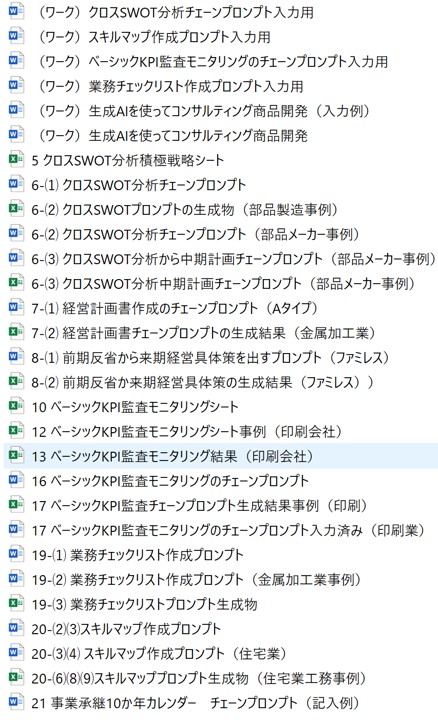The width and height of the screenshot is (438, 720).
Task: Select file name 16 ベーシックKPI監査モニタリングのチェーンプロンプト
Action: tap(170, 481)
